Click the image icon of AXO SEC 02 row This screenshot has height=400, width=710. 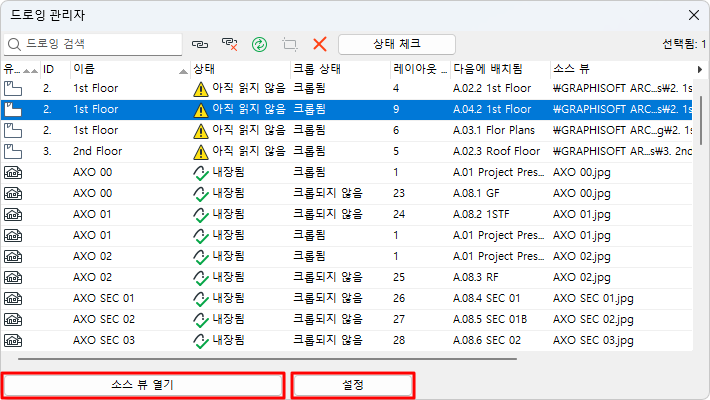(x=13, y=319)
